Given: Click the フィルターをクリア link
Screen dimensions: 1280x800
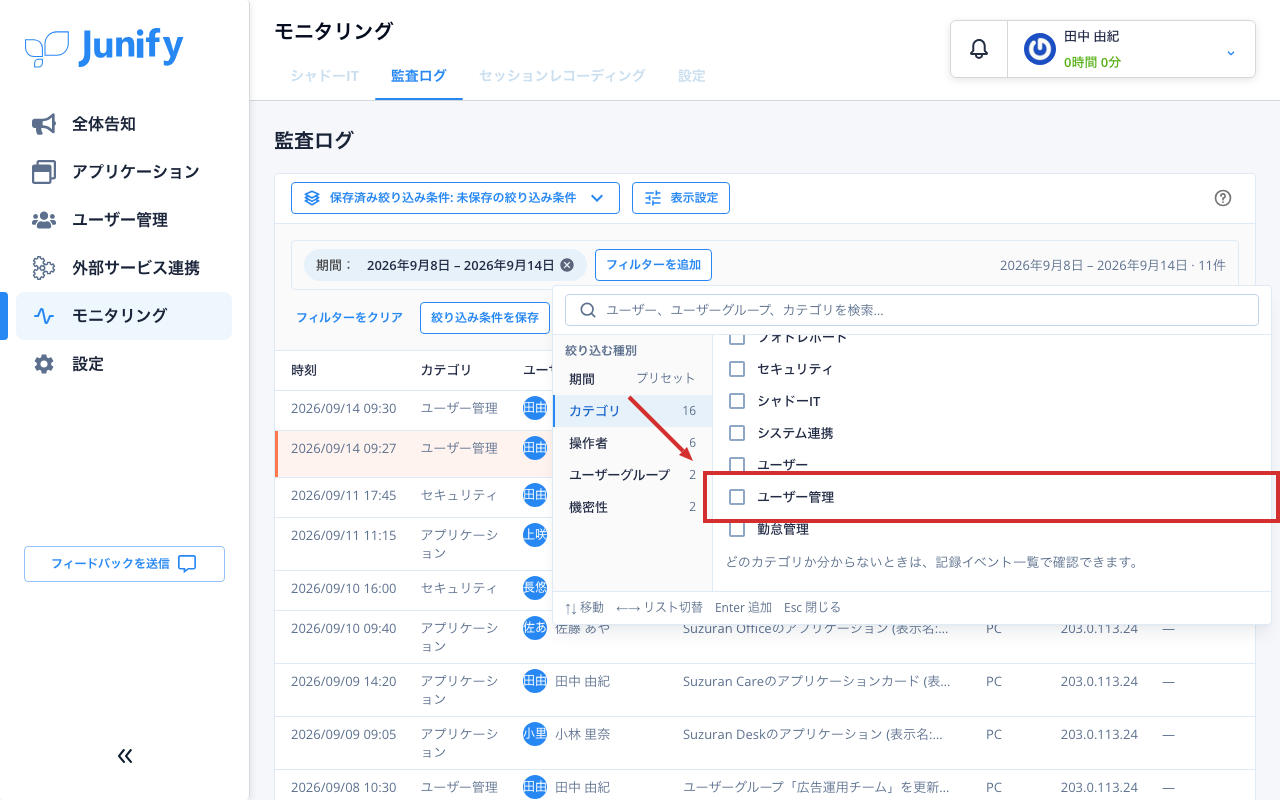Looking at the screenshot, I should (x=349, y=318).
